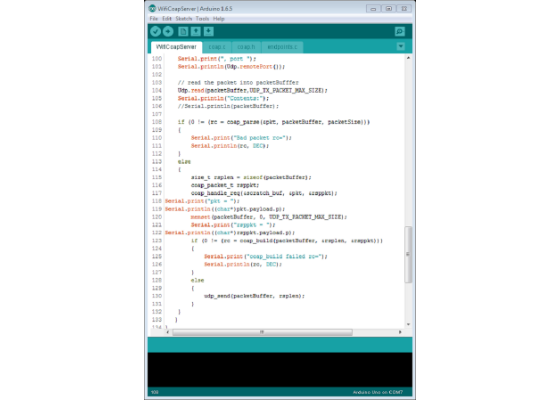This screenshot has width=560, height=400.
Task: Save the sketch with Save icon
Action: pos(209,31)
